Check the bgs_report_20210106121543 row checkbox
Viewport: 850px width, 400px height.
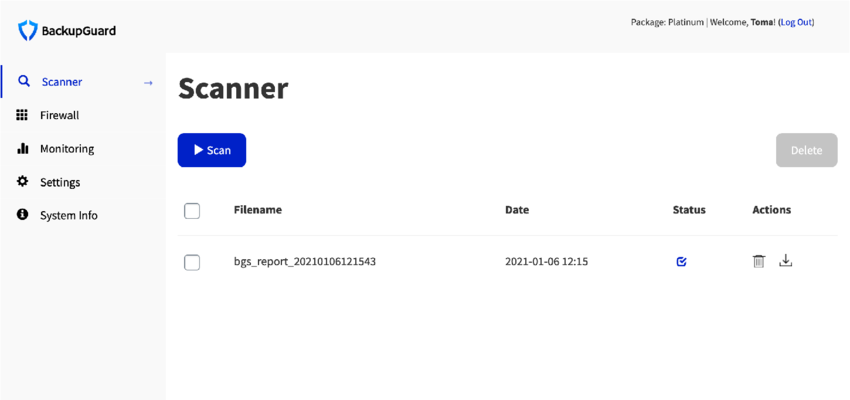192,262
